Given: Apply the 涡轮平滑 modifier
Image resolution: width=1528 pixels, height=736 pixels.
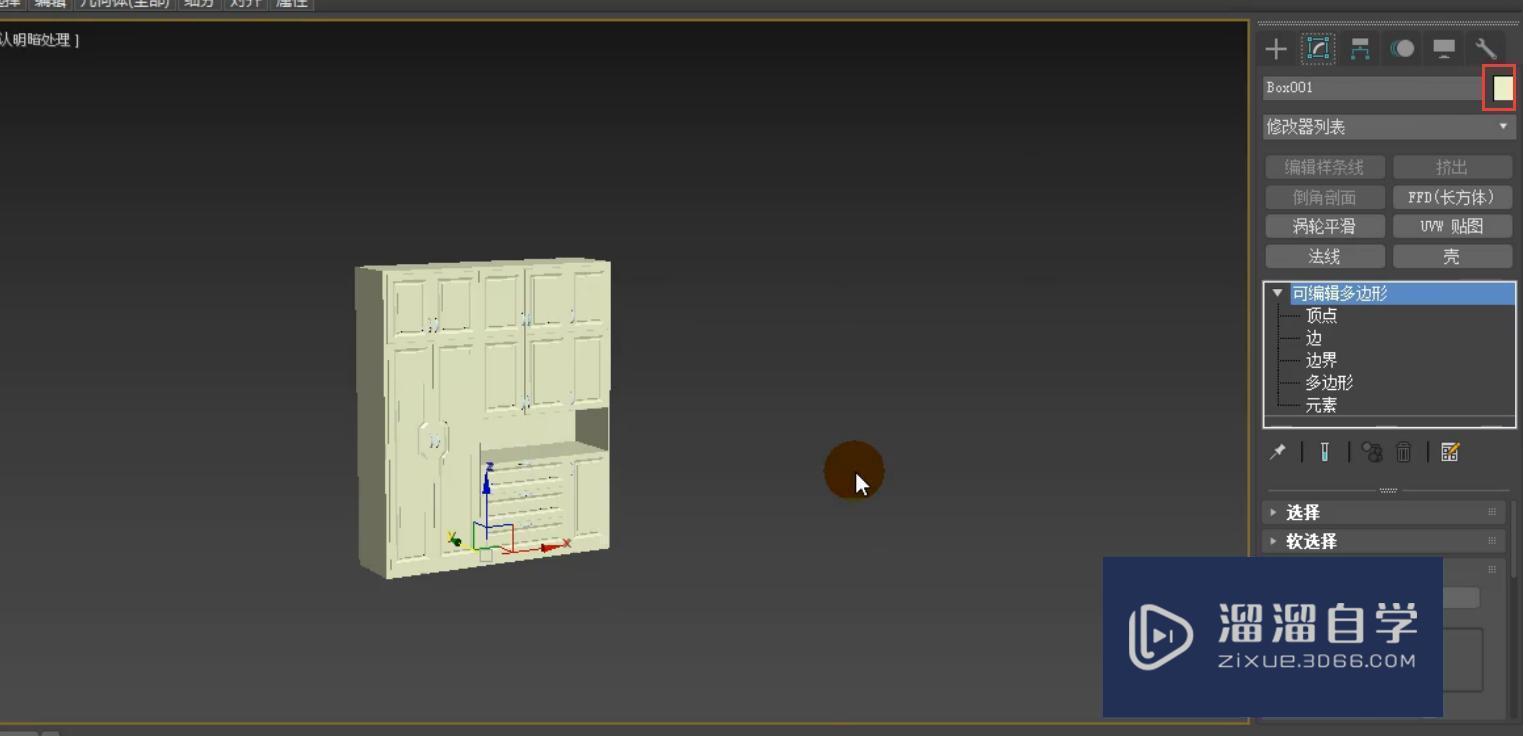Looking at the screenshot, I should point(1324,227).
